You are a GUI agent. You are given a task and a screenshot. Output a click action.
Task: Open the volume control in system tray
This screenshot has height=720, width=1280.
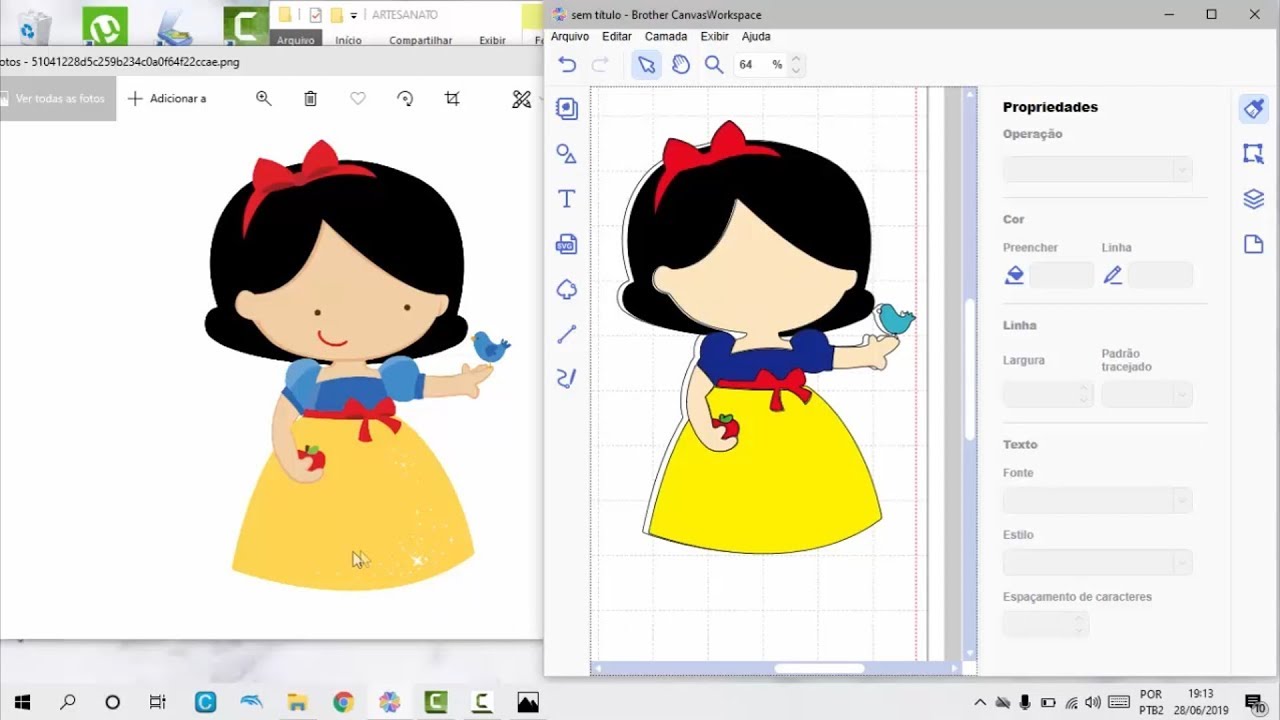point(1092,702)
